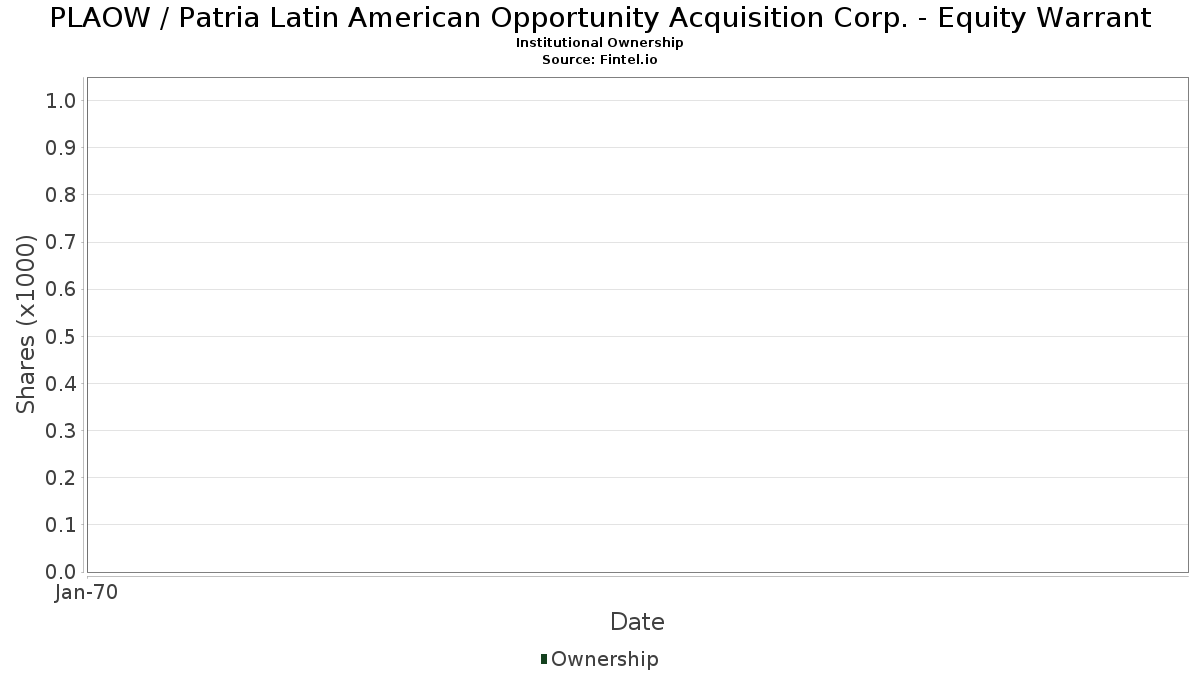The image size is (1200, 675).
Task: Click the 0.9 y-axis tick label
Action: pos(61,147)
